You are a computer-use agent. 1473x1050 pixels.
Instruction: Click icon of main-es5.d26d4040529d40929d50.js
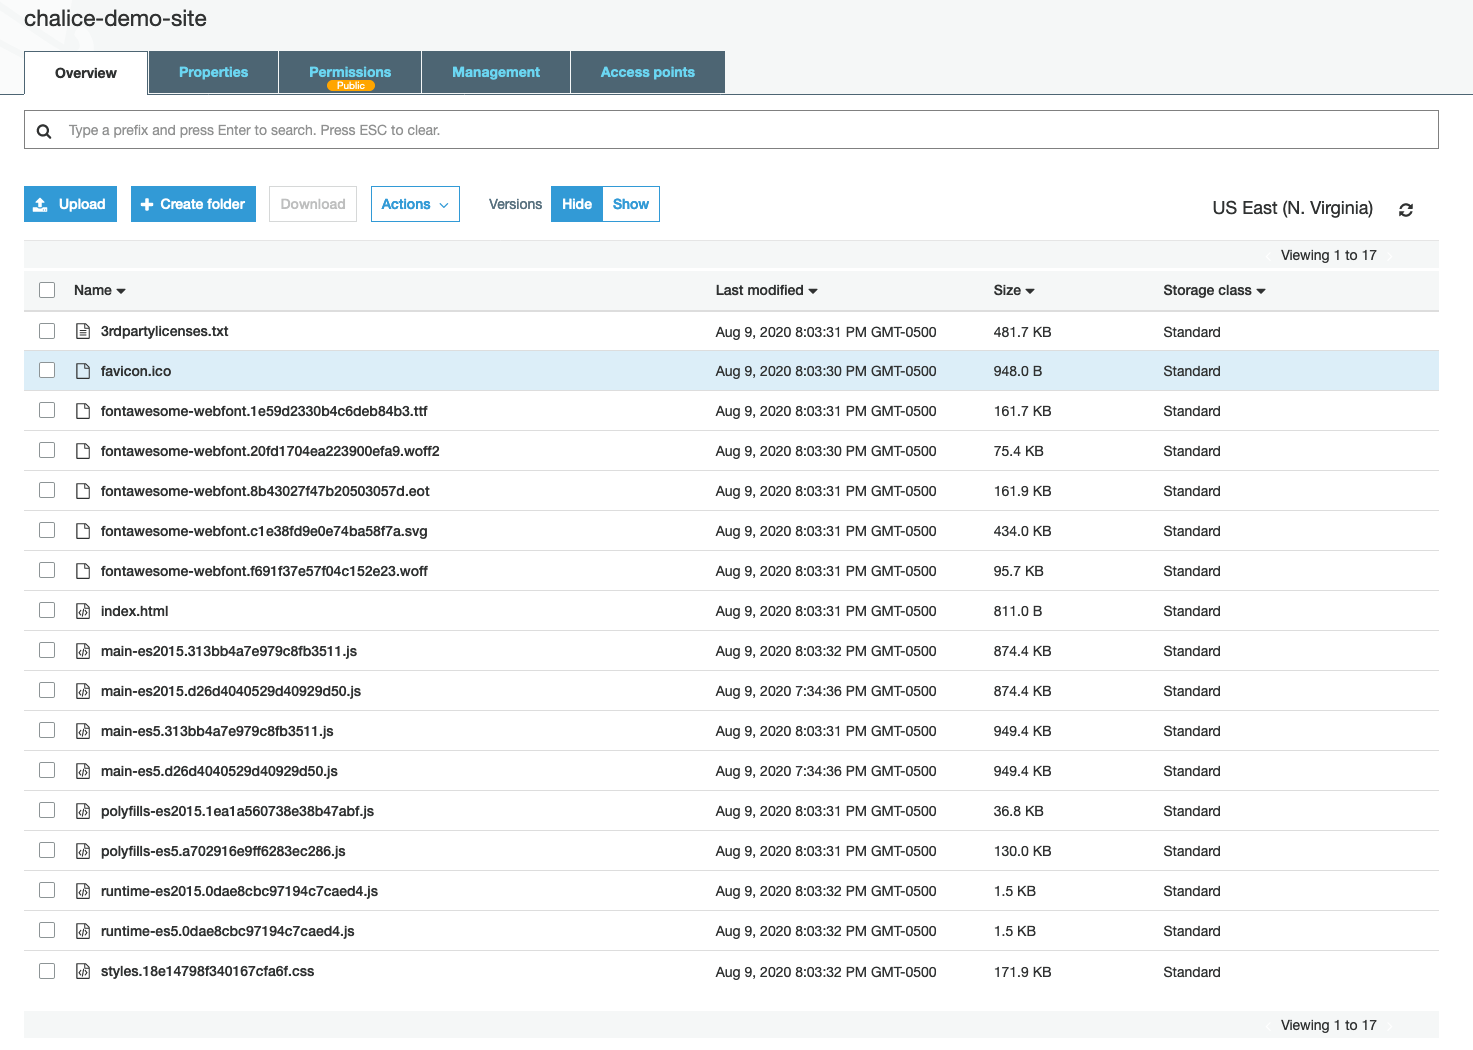(84, 771)
